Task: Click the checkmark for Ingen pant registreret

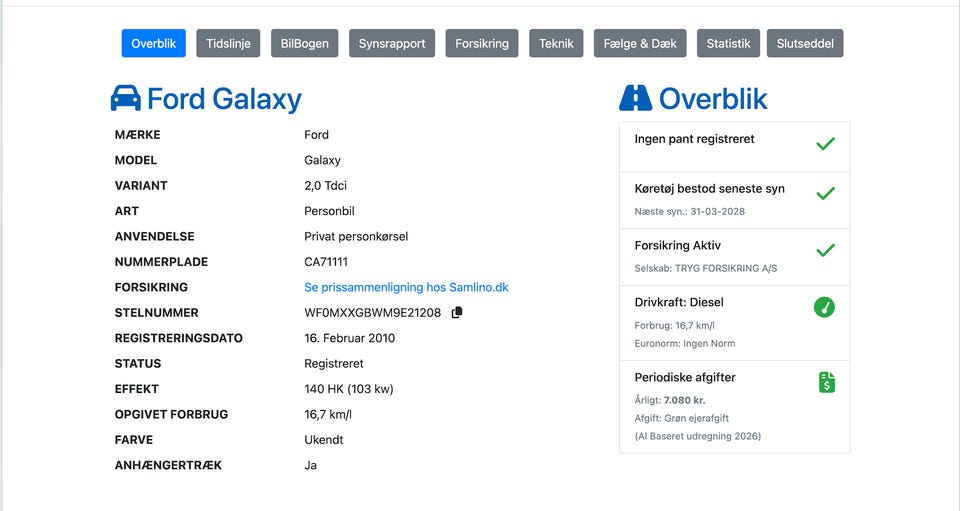Action: 825,144
